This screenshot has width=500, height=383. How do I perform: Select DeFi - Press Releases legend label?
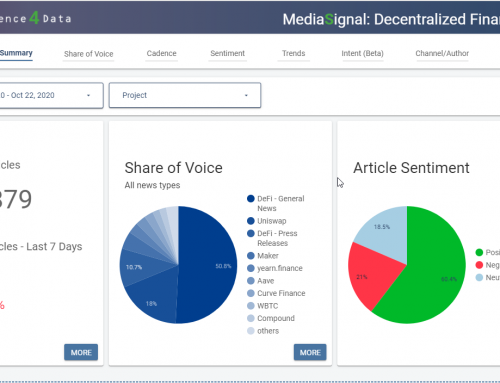277,238
